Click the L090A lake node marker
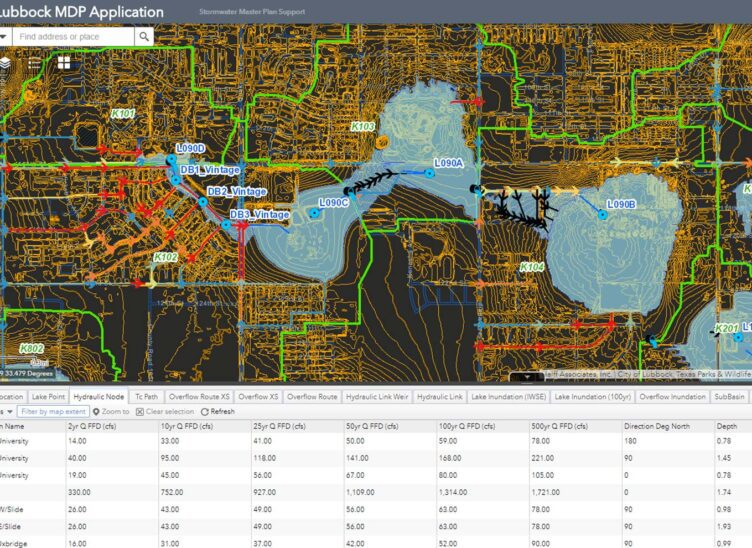 [x=430, y=173]
